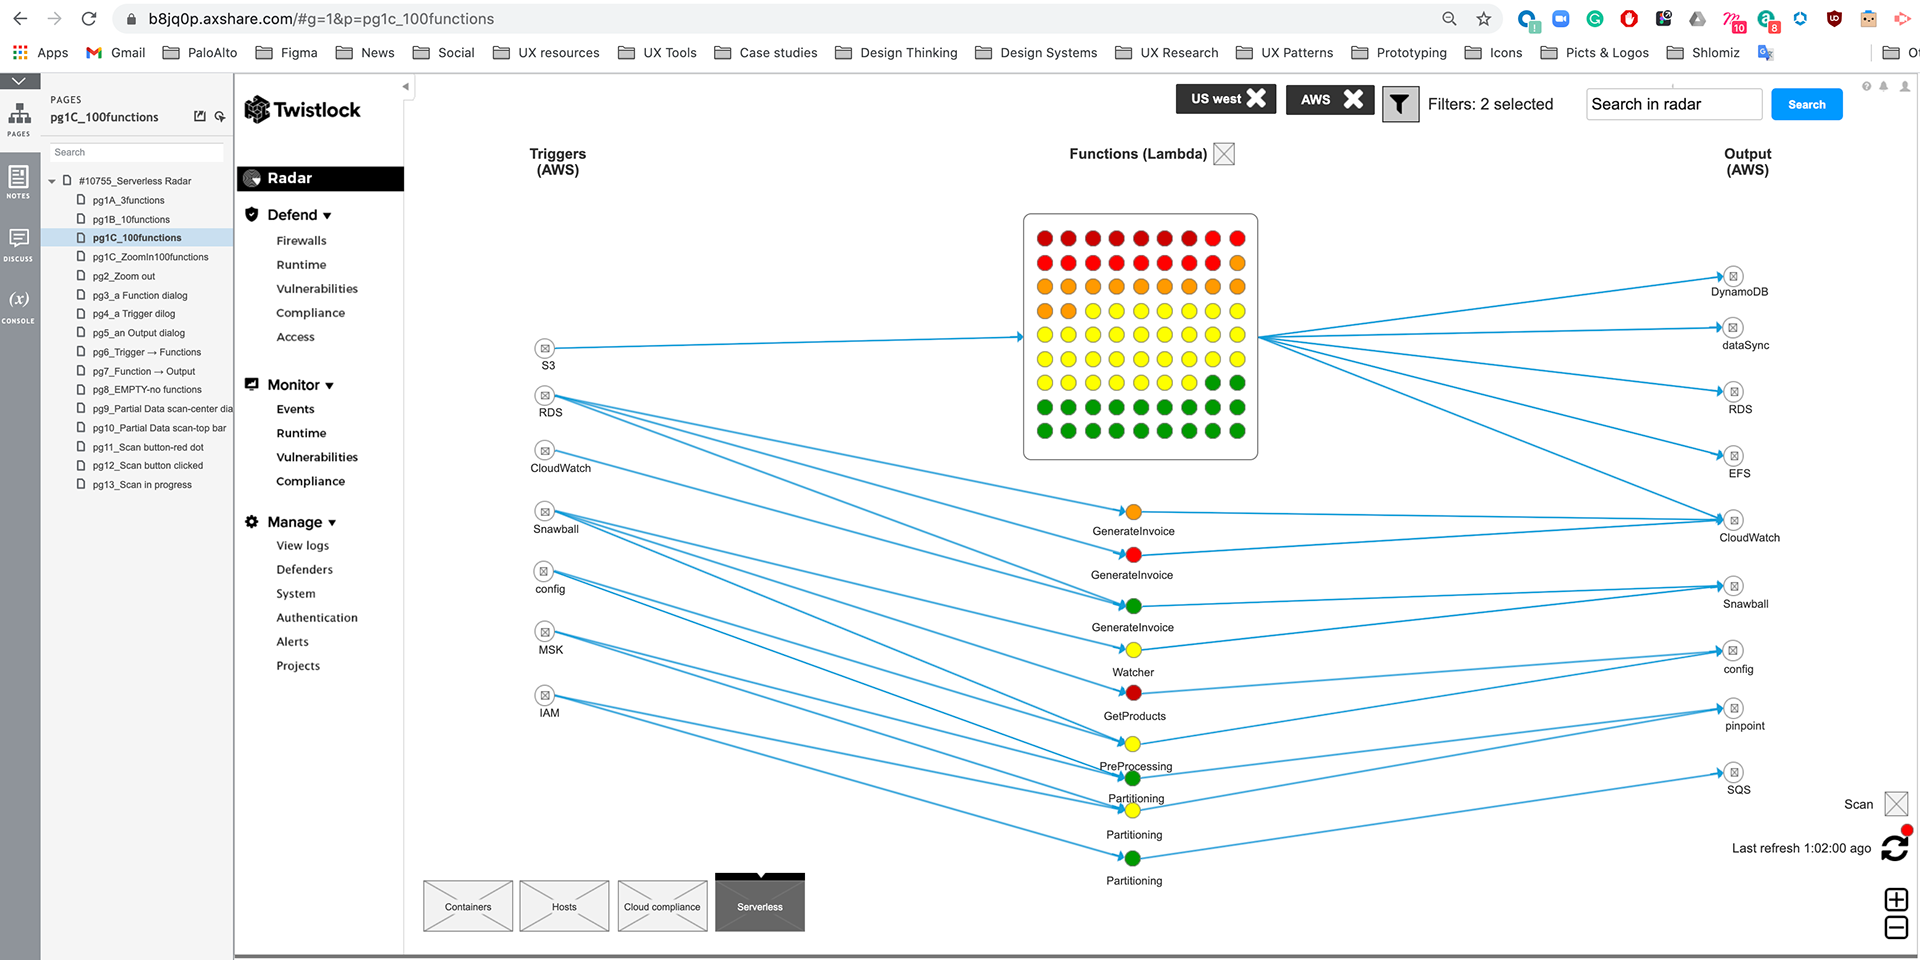Click the Functions (Lambda) placeholder icon
This screenshot has width=1920, height=960.
1224,154
